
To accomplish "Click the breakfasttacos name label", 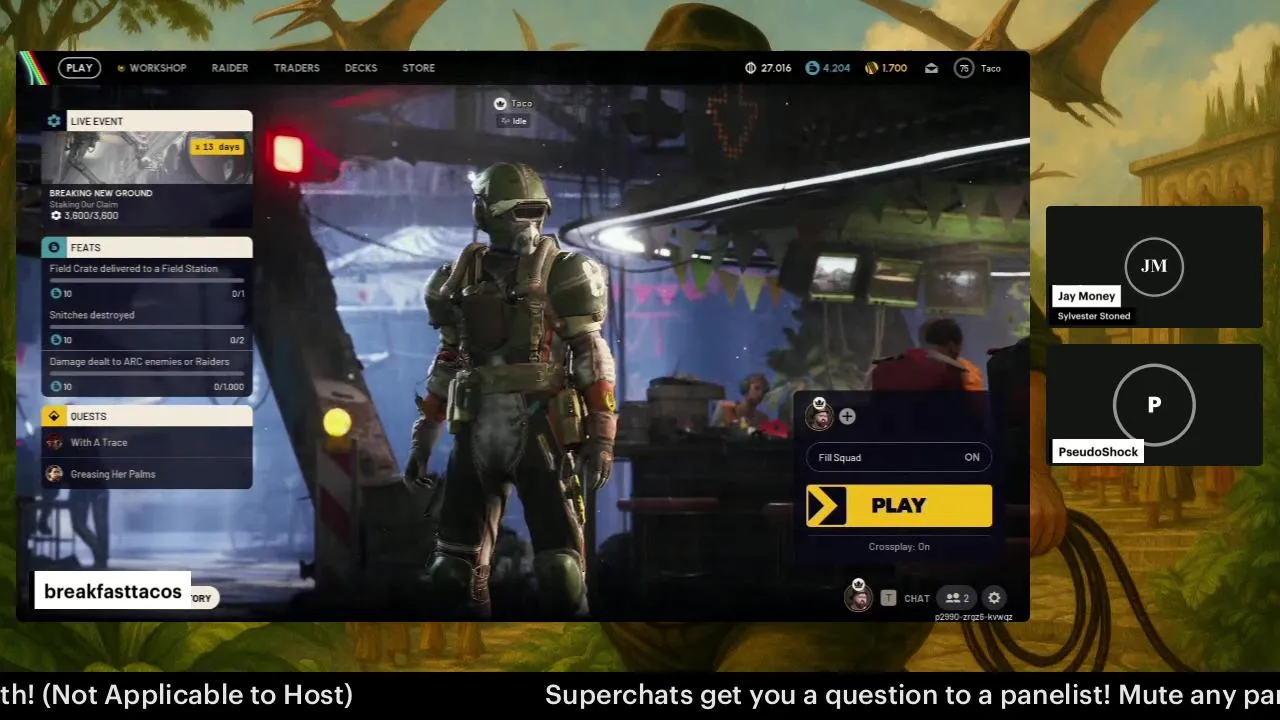I will click(x=113, y=592).
